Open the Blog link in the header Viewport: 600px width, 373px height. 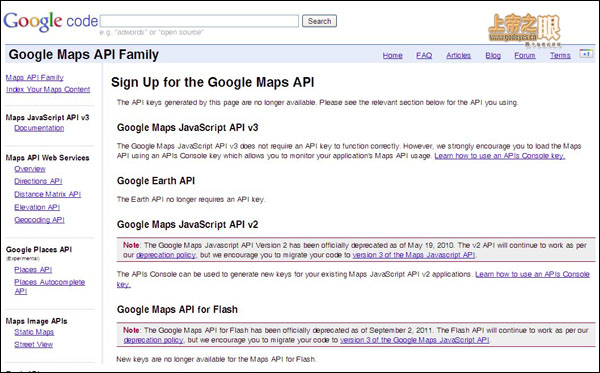pos(493,55)
